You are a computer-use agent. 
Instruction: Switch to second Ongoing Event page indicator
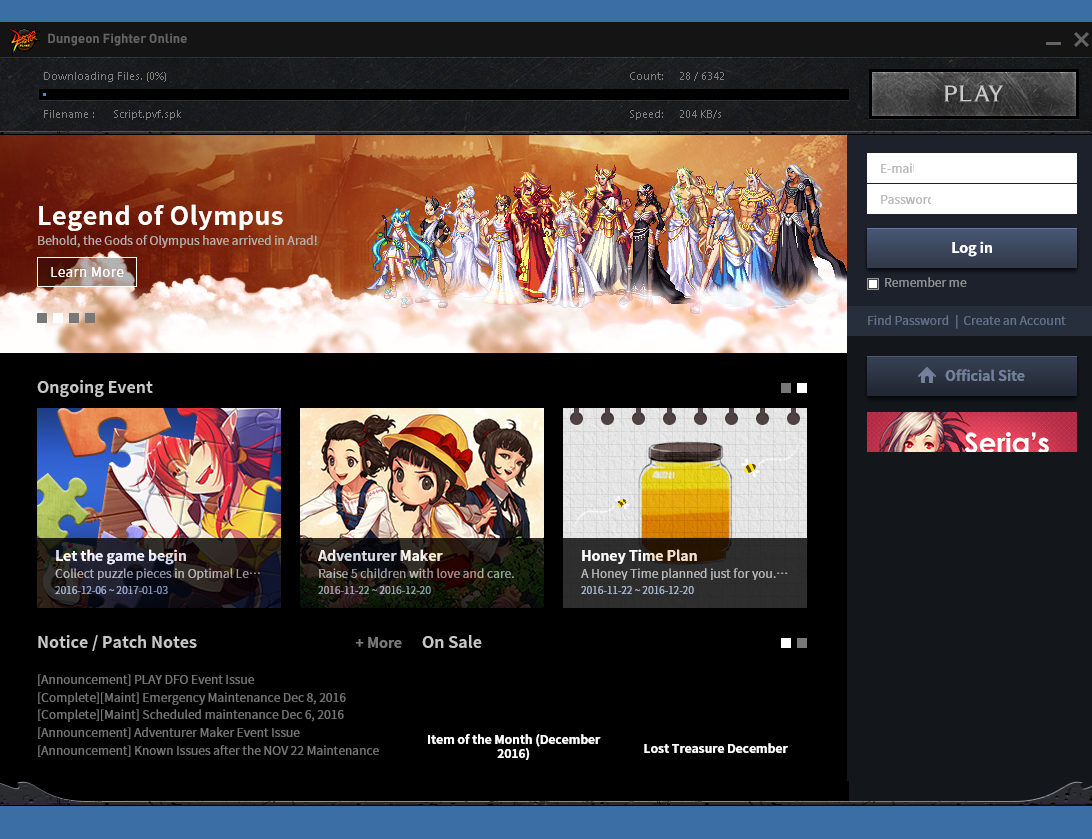[x=802, y=388]
